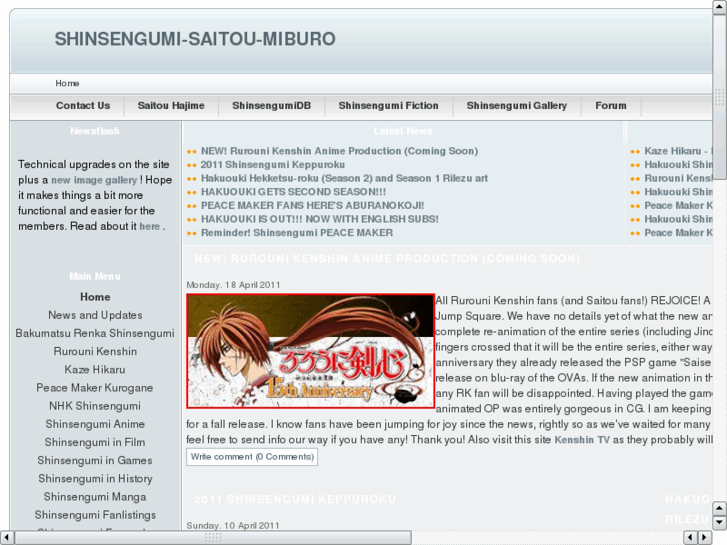The width and height of the screenshot is (727, 545).
Task: Open NHK Shinsengumi page
Action: coord(95,405)
